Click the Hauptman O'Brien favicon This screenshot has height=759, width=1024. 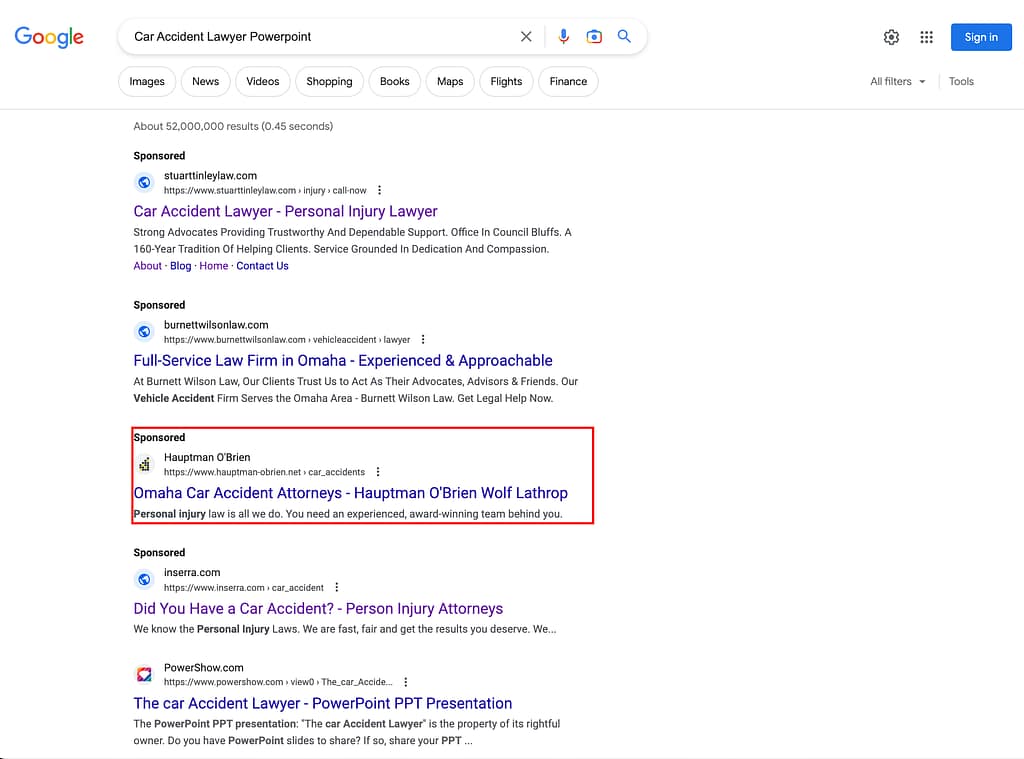pyautogui.click(x=144, y=464)
